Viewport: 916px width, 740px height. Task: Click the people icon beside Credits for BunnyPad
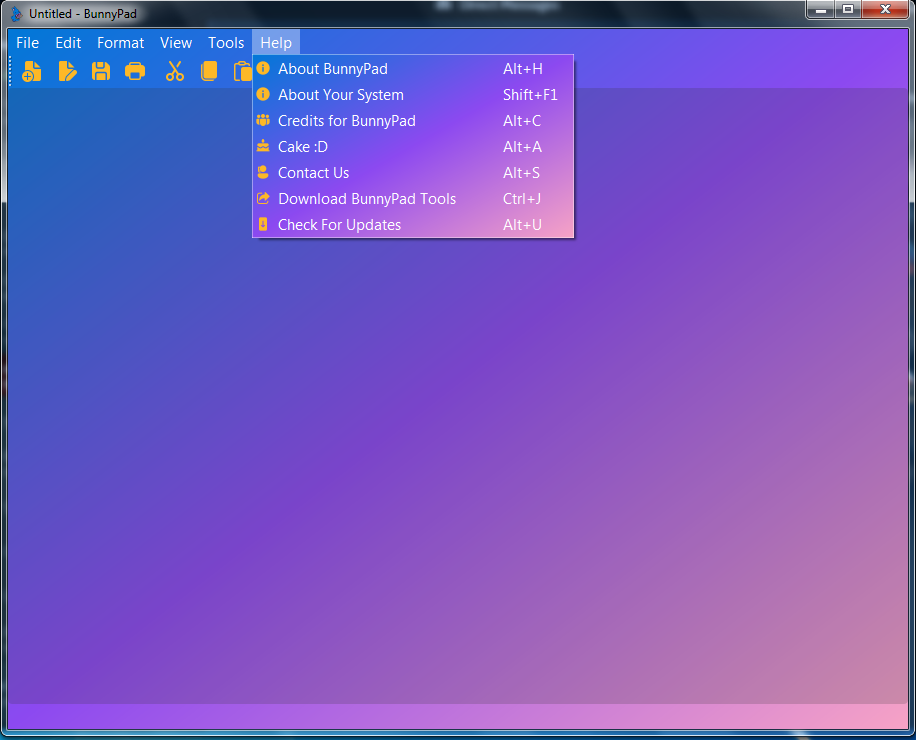point(263,120)
